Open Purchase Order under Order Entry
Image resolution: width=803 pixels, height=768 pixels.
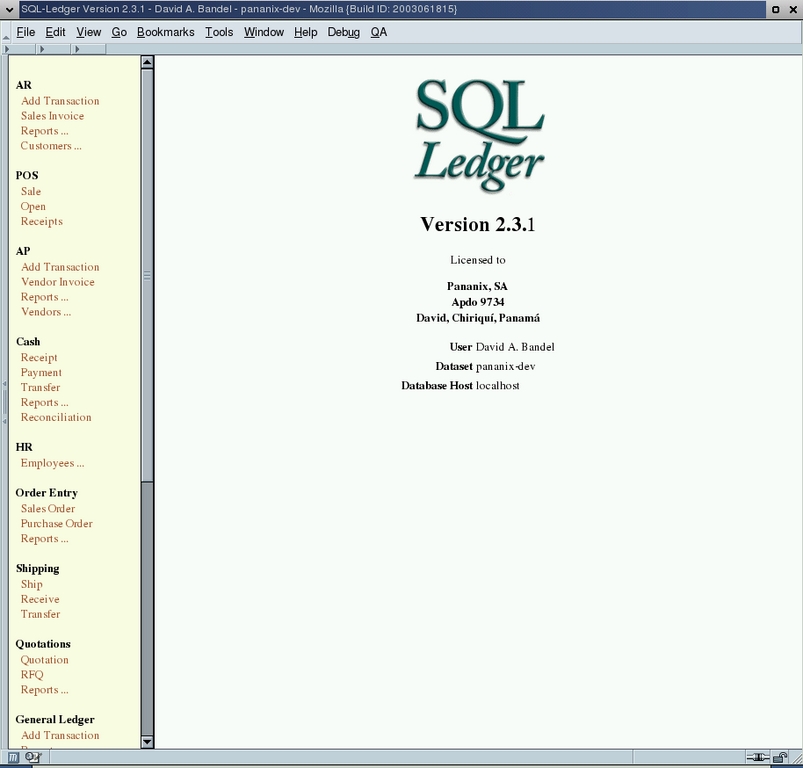point(56,524)
